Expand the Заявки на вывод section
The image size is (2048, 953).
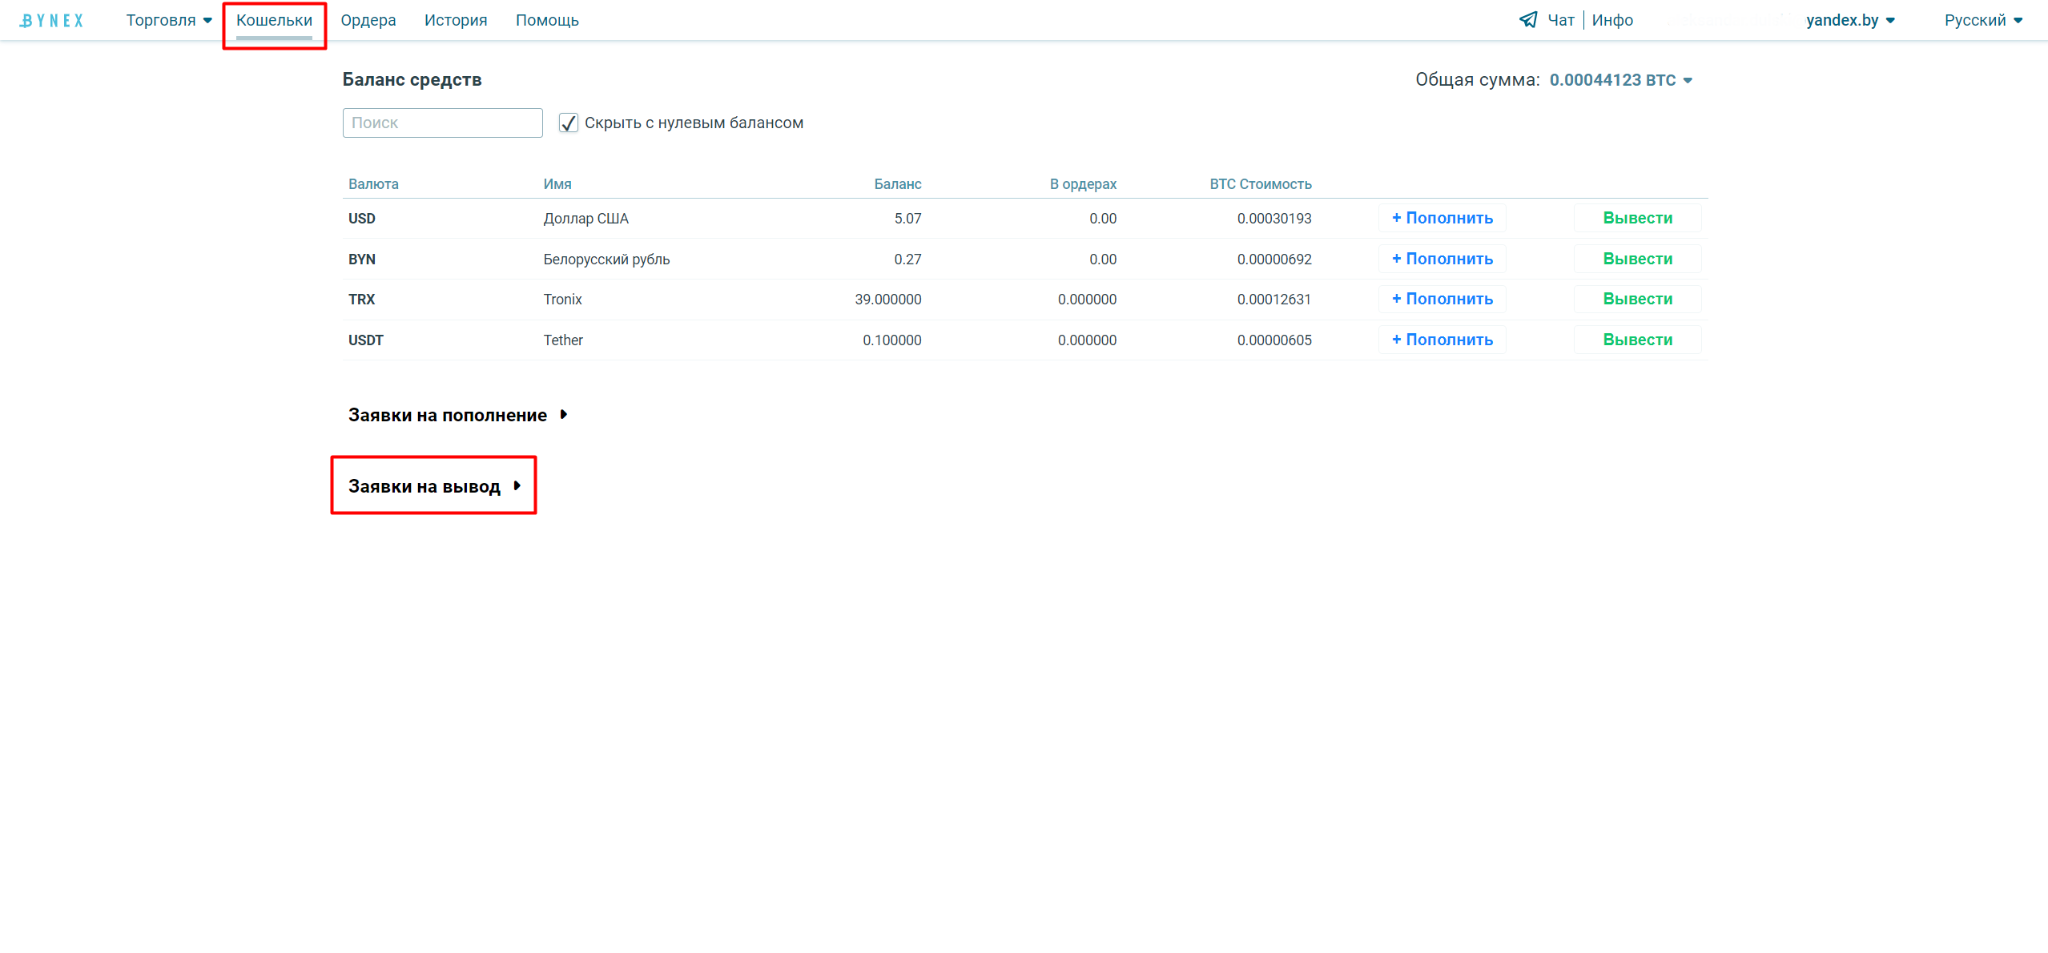434,486
